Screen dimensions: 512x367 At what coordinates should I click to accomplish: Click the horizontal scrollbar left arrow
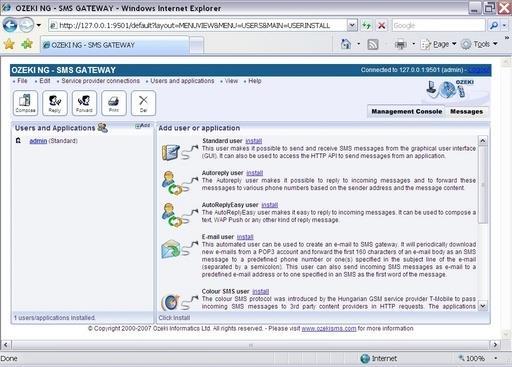coord(6,344)
